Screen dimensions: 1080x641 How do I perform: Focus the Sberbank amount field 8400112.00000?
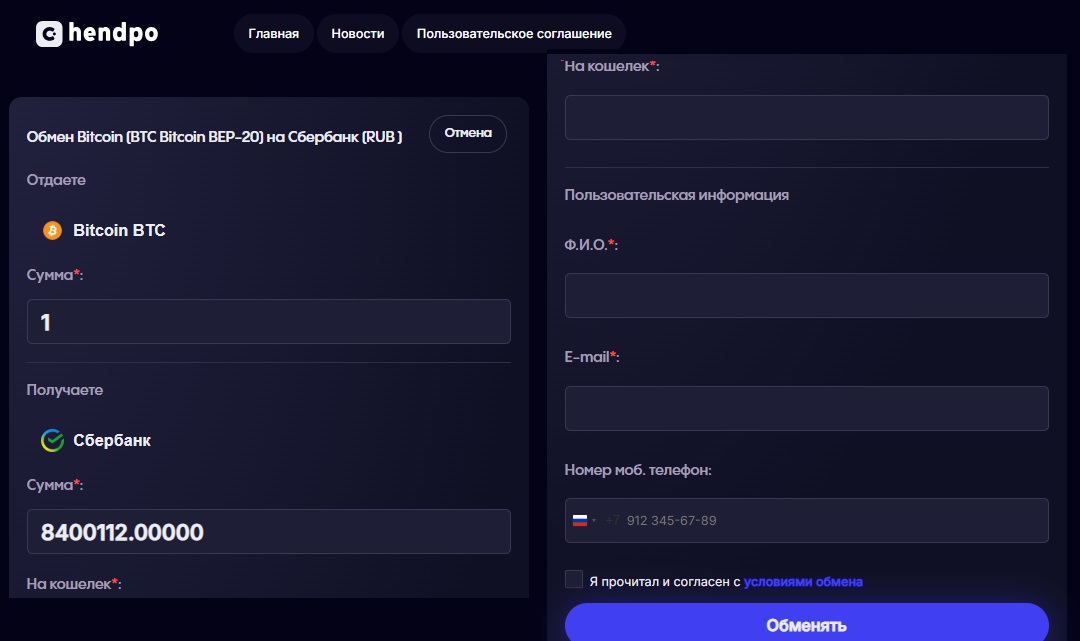(x=269, y=532)
